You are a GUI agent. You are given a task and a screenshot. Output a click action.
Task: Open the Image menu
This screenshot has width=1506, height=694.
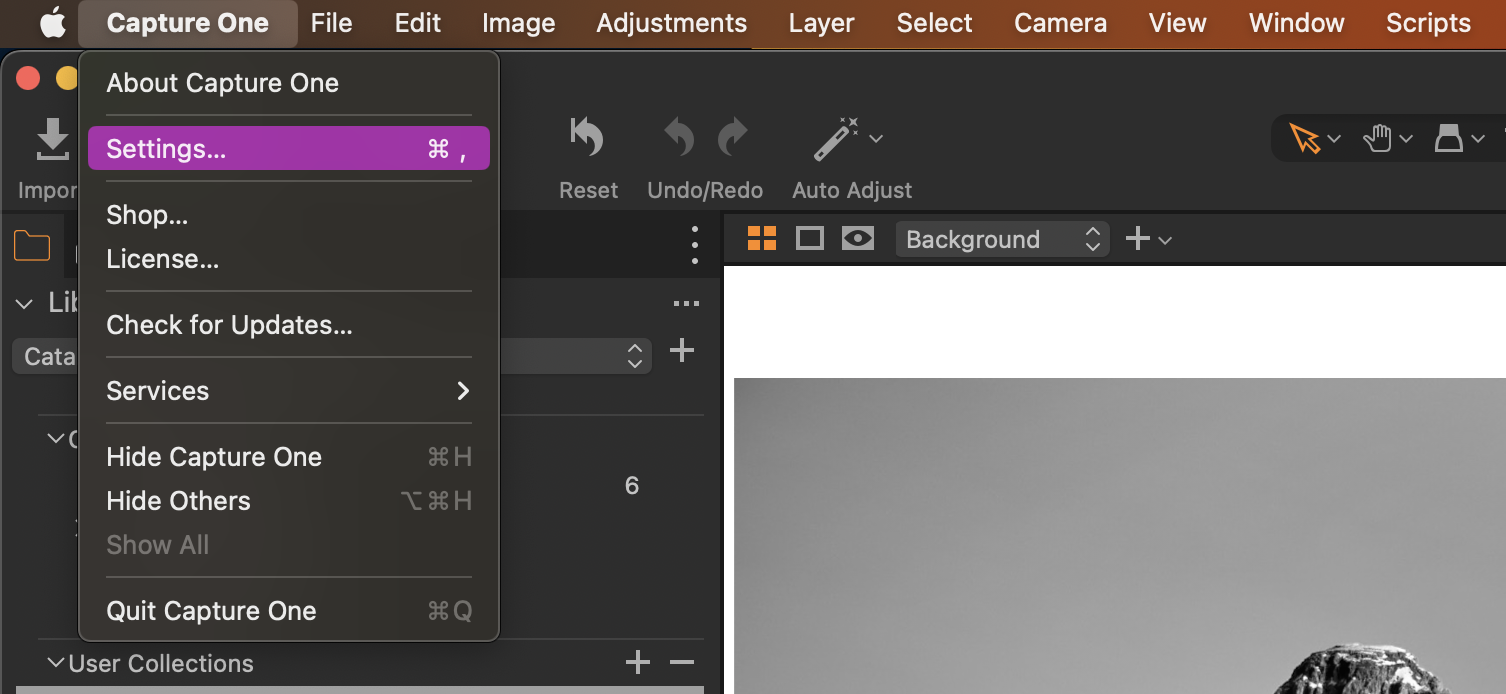[x=518, y=23]
